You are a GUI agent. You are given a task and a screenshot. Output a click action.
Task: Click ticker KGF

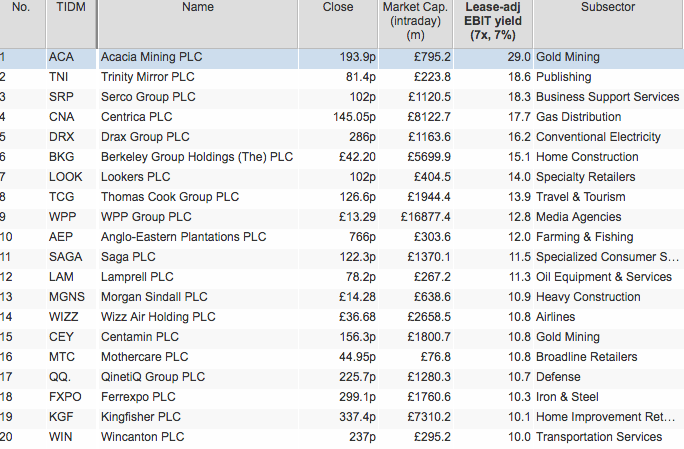pyautogui.click(x=61, y=418)
